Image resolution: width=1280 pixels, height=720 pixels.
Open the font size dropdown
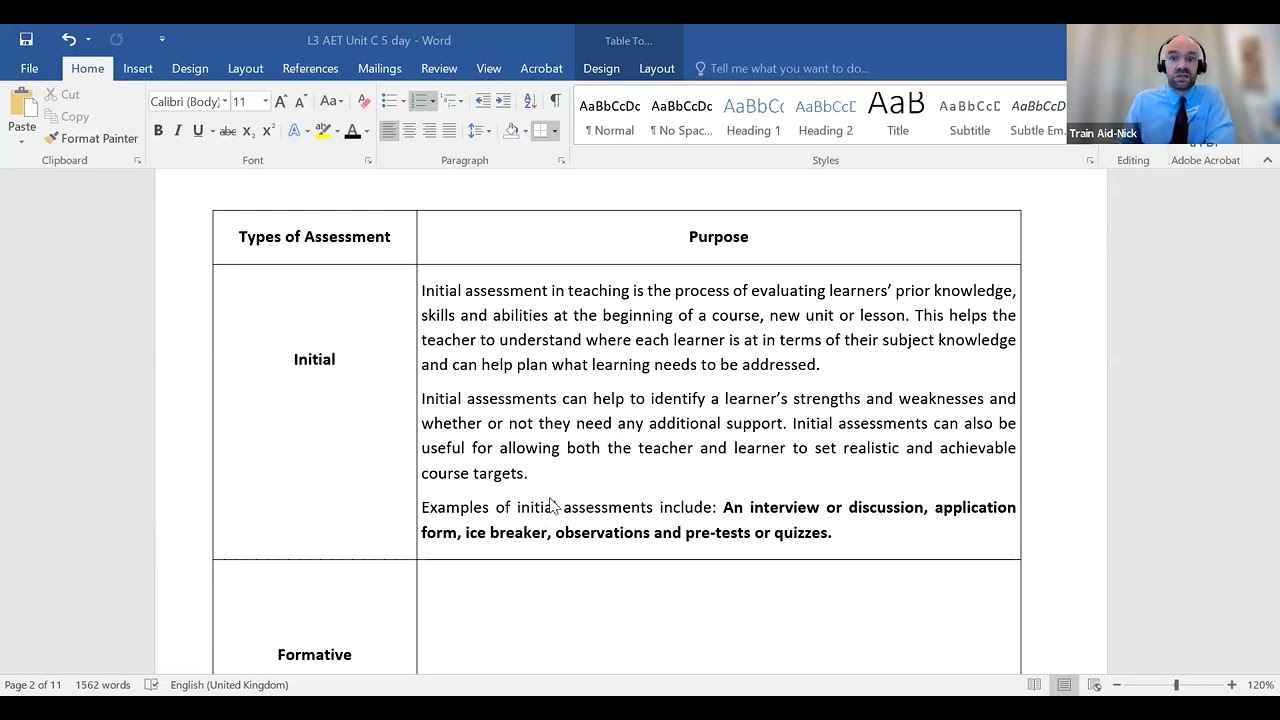(265, 101)
